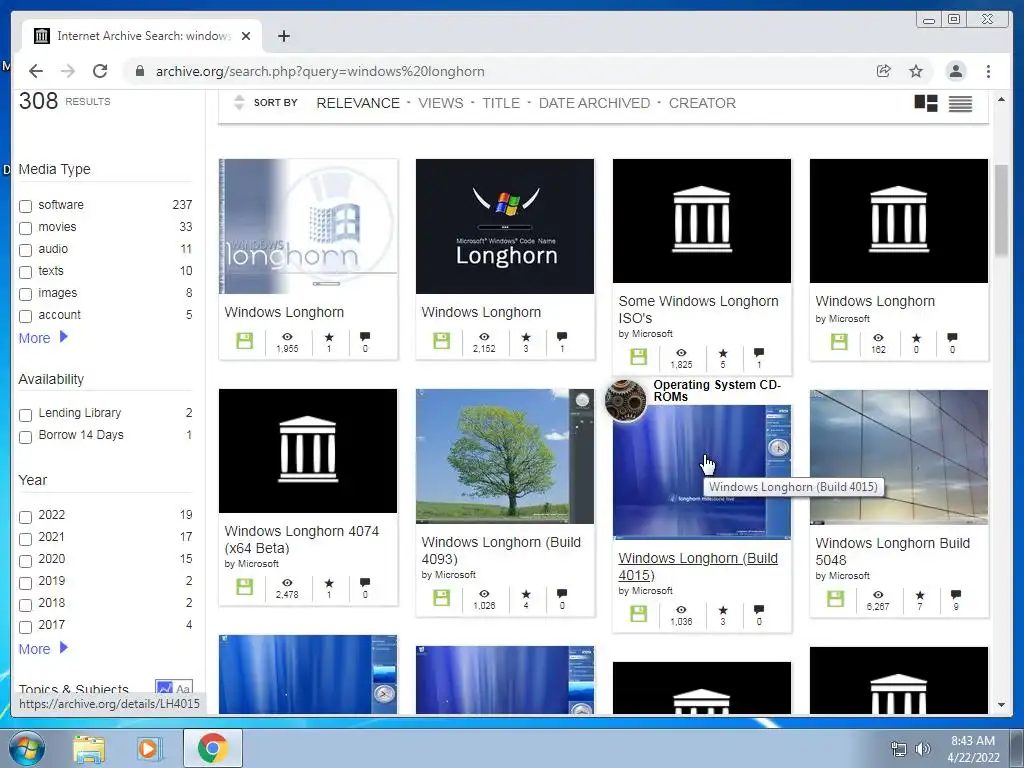Screen dimensions: 1024x768
Task: Click scrollbar down arrow at bottom
Action: [1001, 705]
